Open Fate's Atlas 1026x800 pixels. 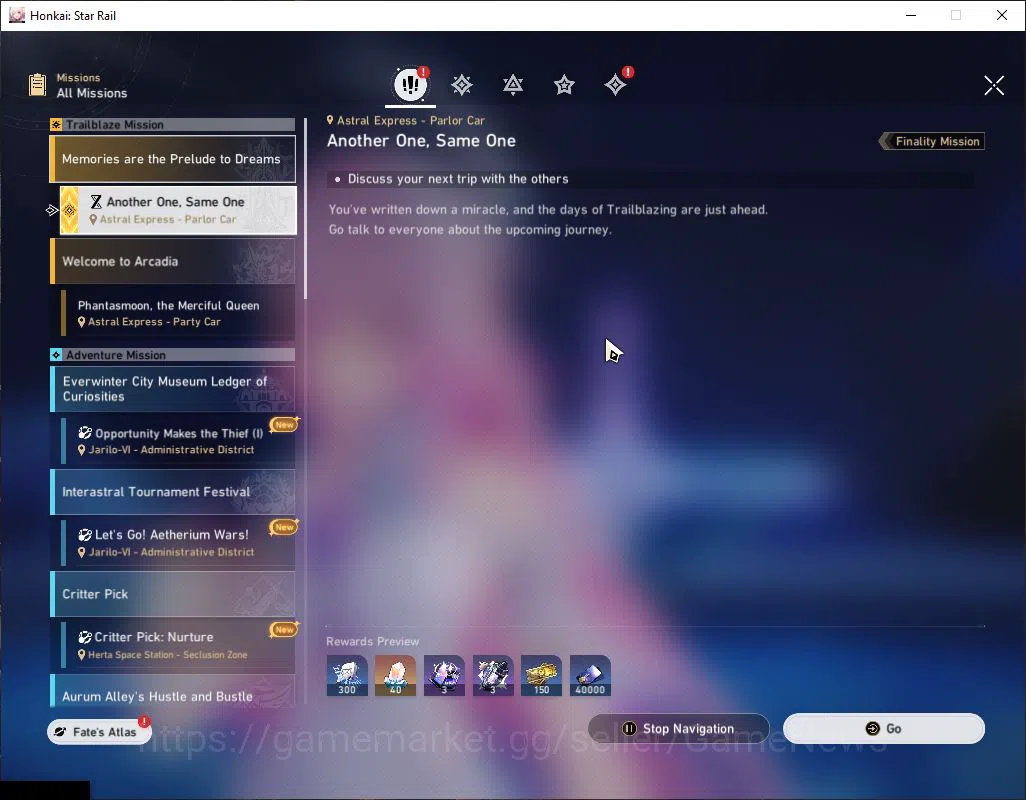point(99,731)
